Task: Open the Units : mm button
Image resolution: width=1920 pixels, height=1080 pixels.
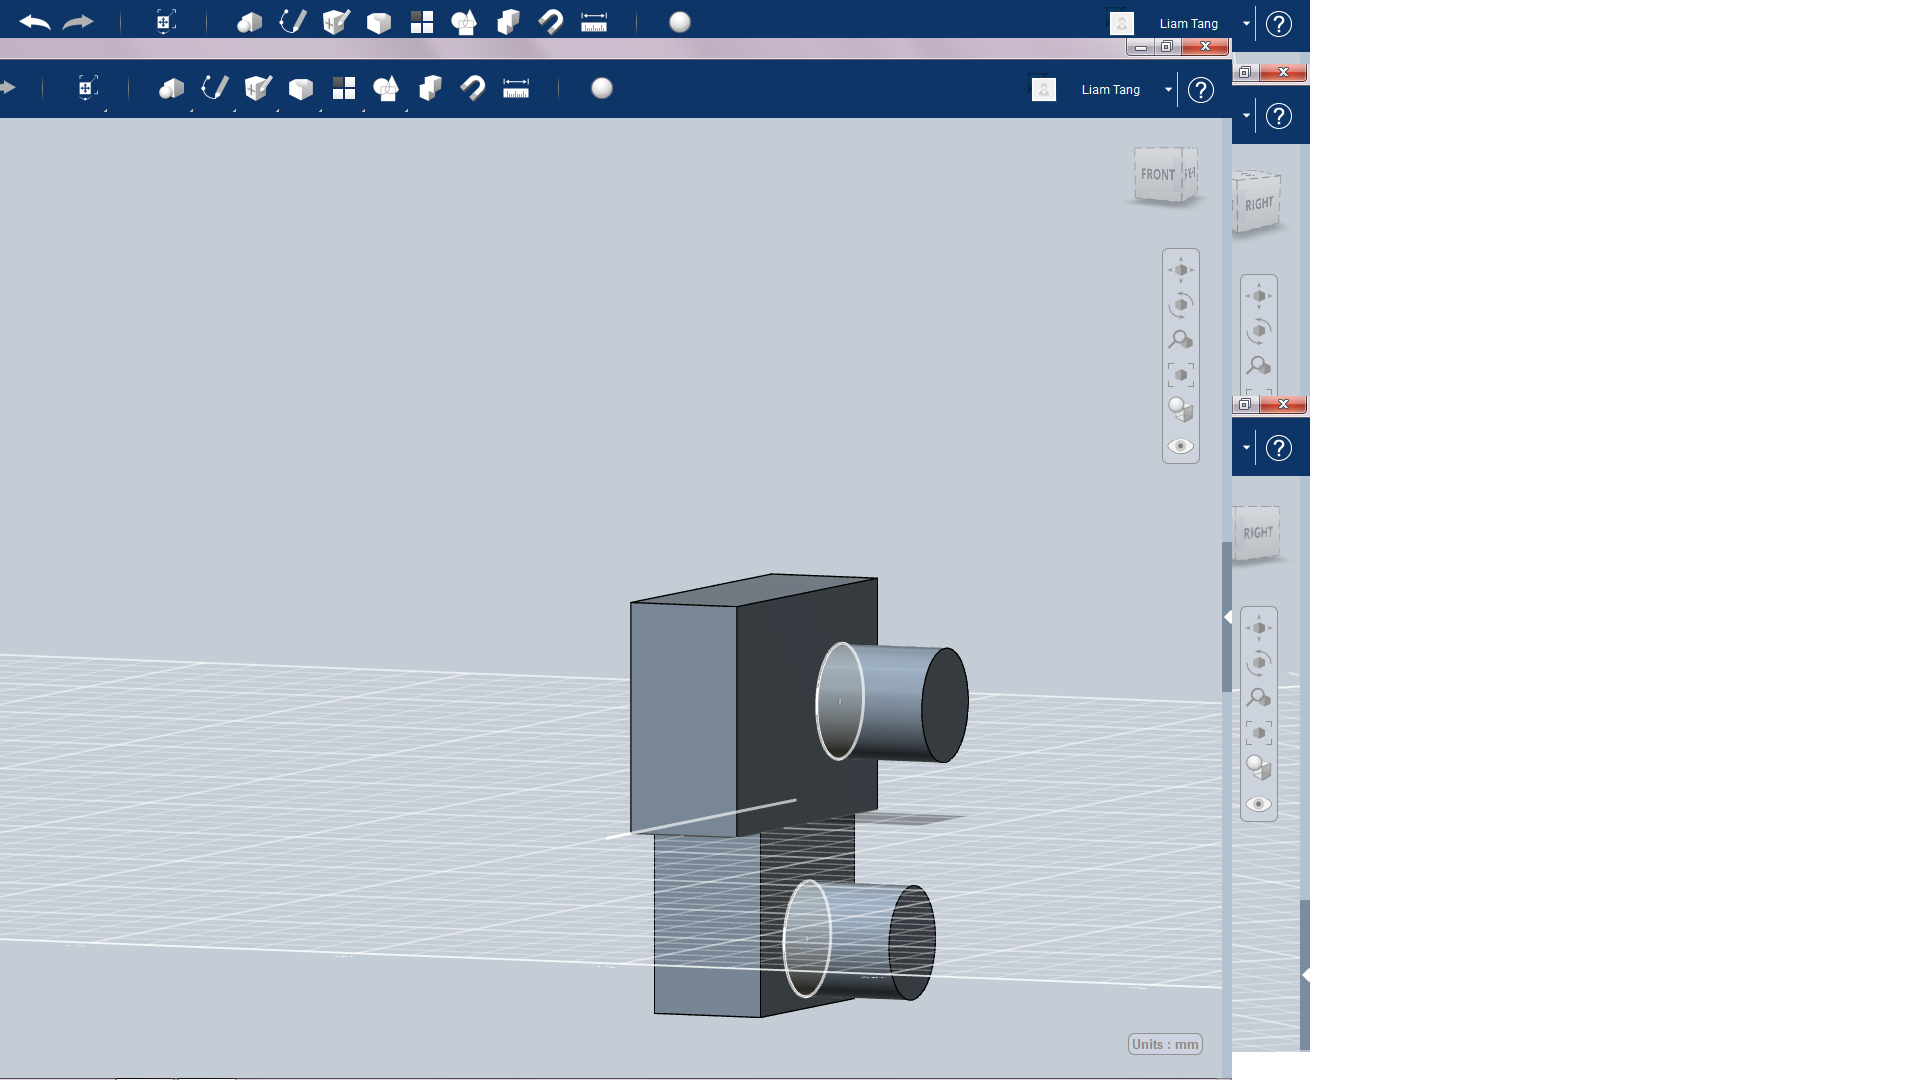Action: pos(1165,1044)
